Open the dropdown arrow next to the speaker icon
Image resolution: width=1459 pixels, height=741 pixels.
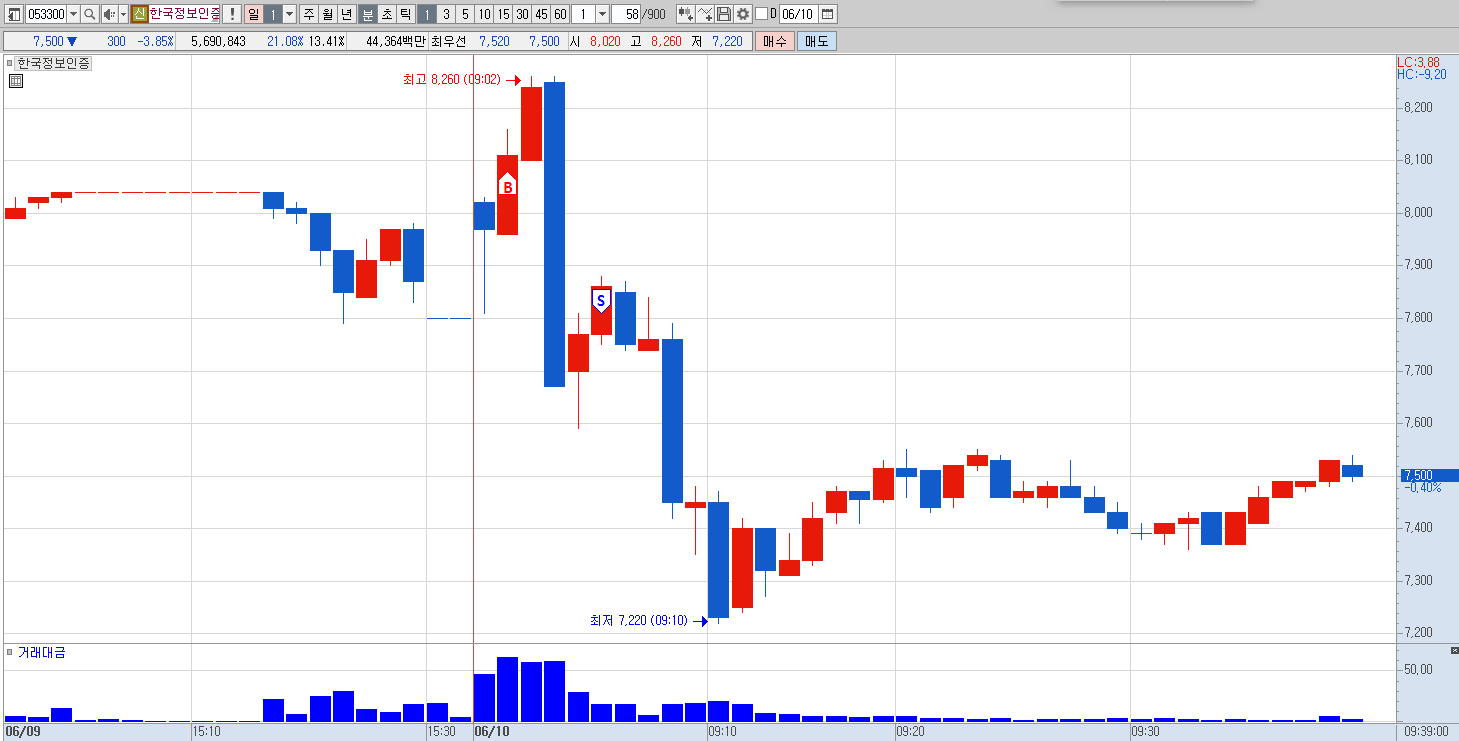(x=124, y=14)
